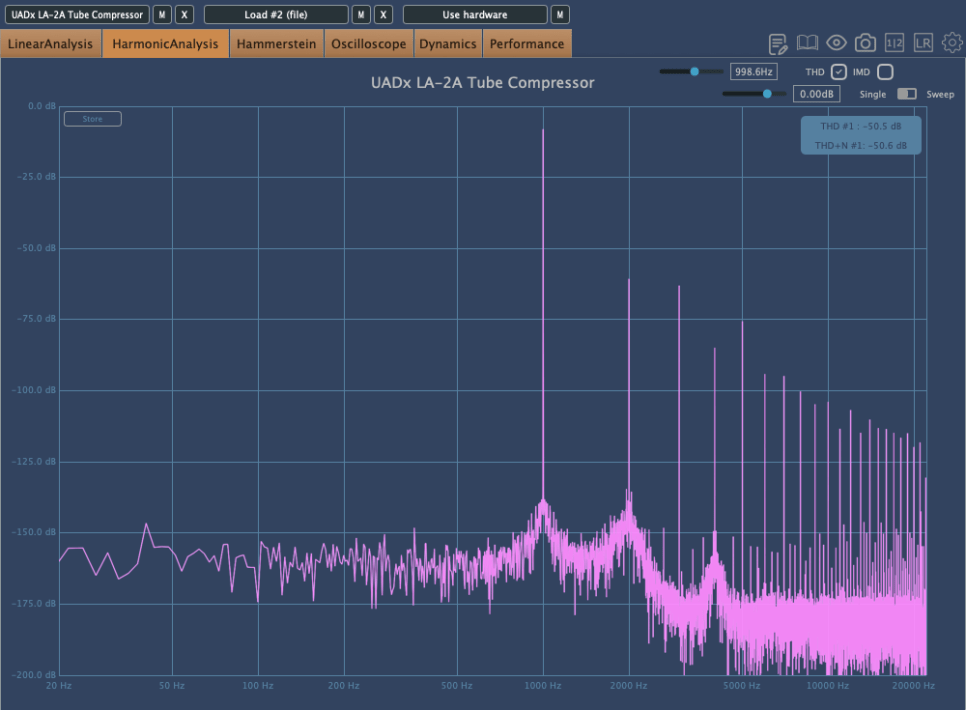Open the notes editor icon
The width and height of the screenshot is (966, 710).
tap(778, 43)
